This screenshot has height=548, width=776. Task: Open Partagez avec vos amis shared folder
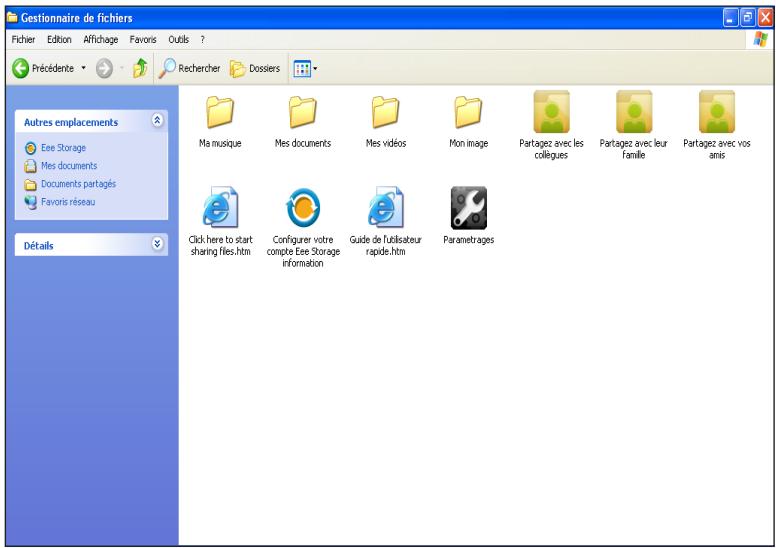point(717,111)
